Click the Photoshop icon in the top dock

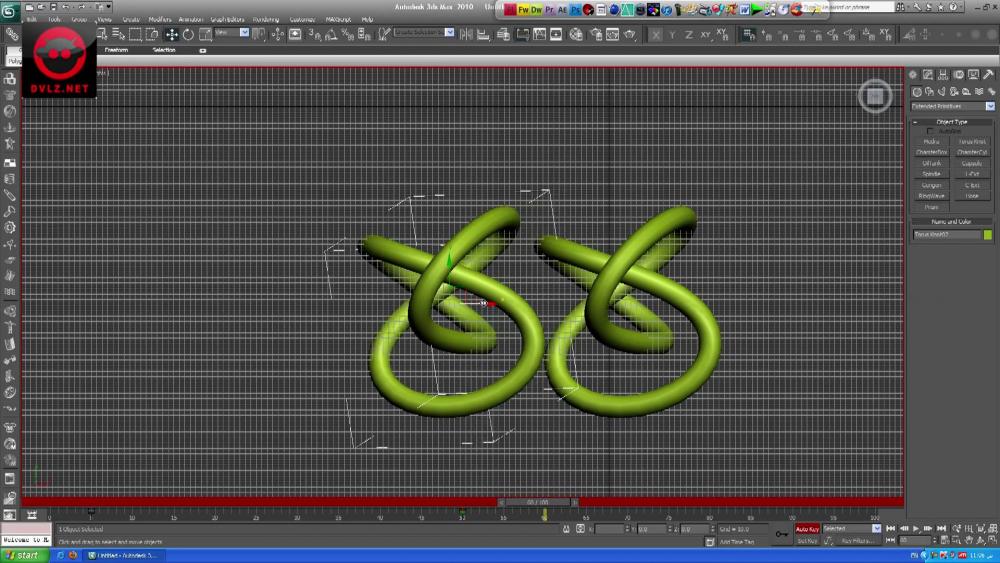click(x=575, y=9)
